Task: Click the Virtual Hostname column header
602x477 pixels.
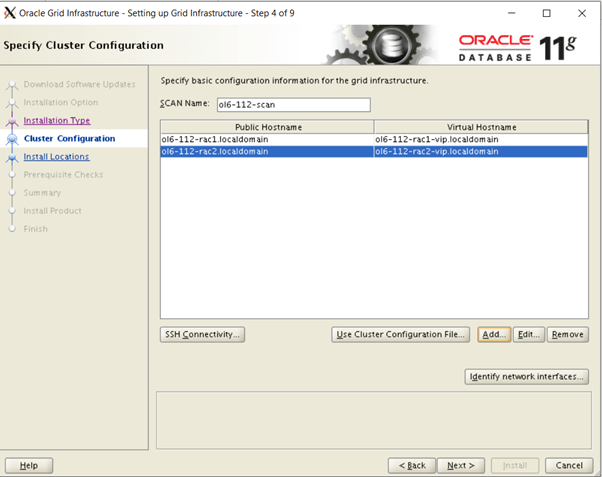Action: click(x=481, y=127)
